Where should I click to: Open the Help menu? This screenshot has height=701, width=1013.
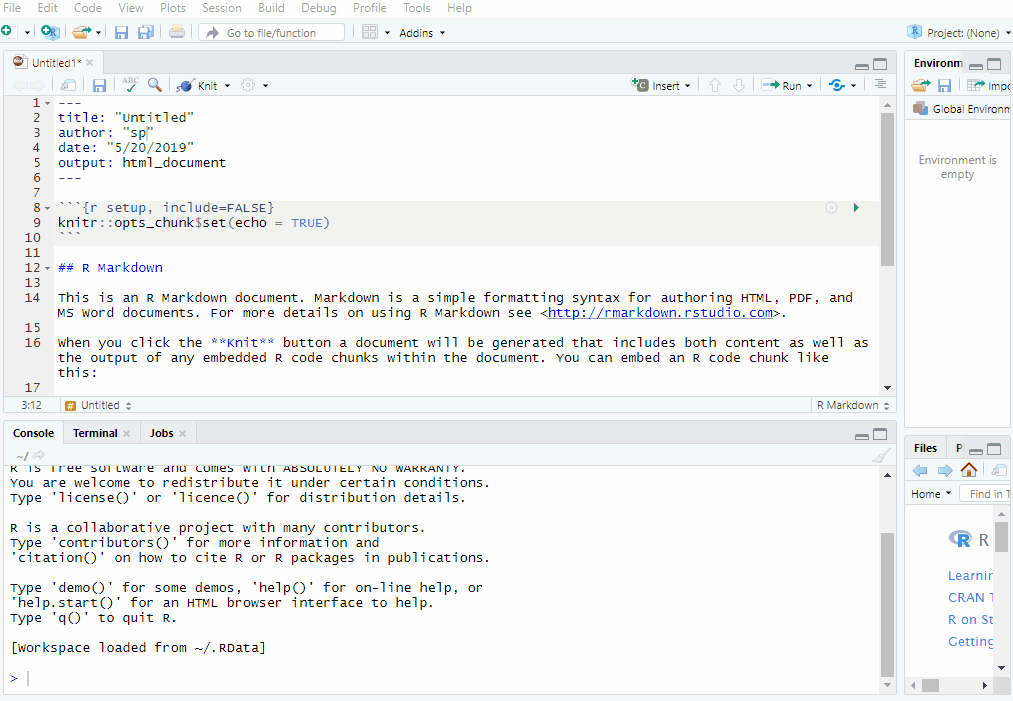459,8
